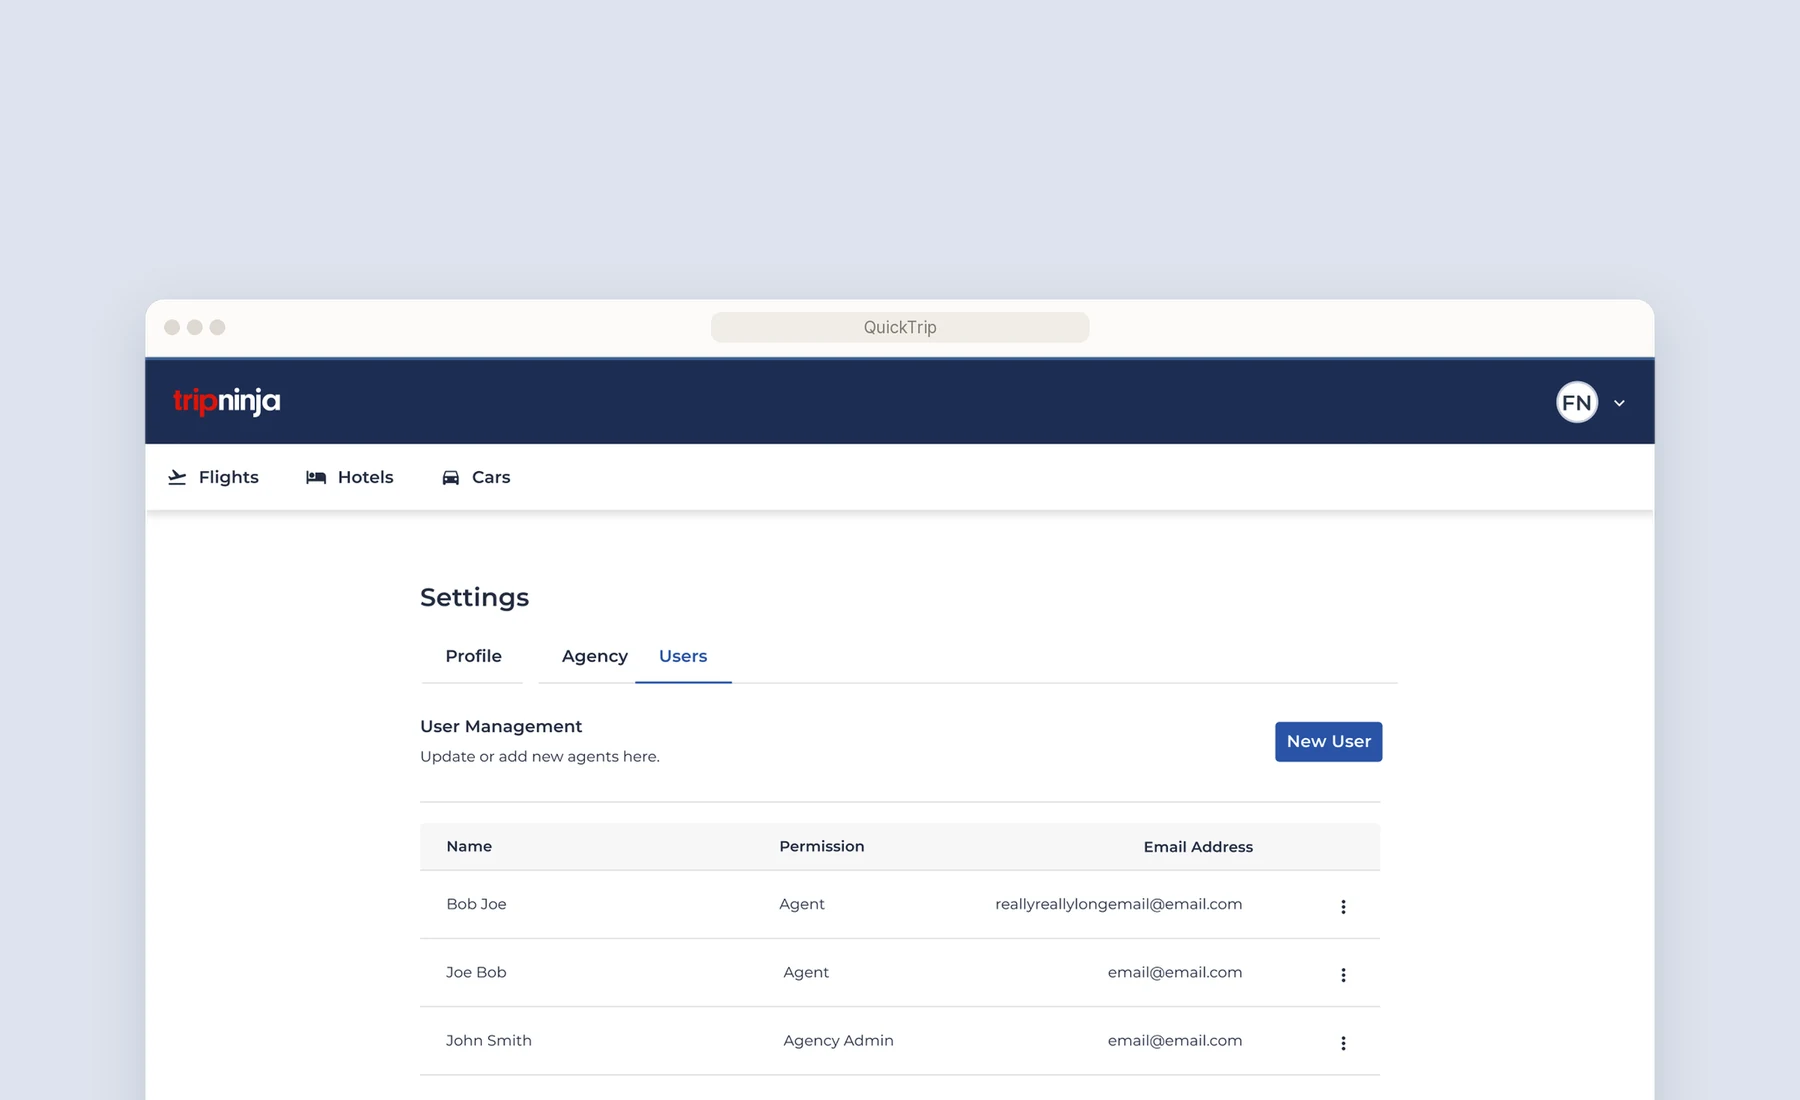Go to the Hotels section
Screen dimensions: 1800x1100
[x=349, y=477]
